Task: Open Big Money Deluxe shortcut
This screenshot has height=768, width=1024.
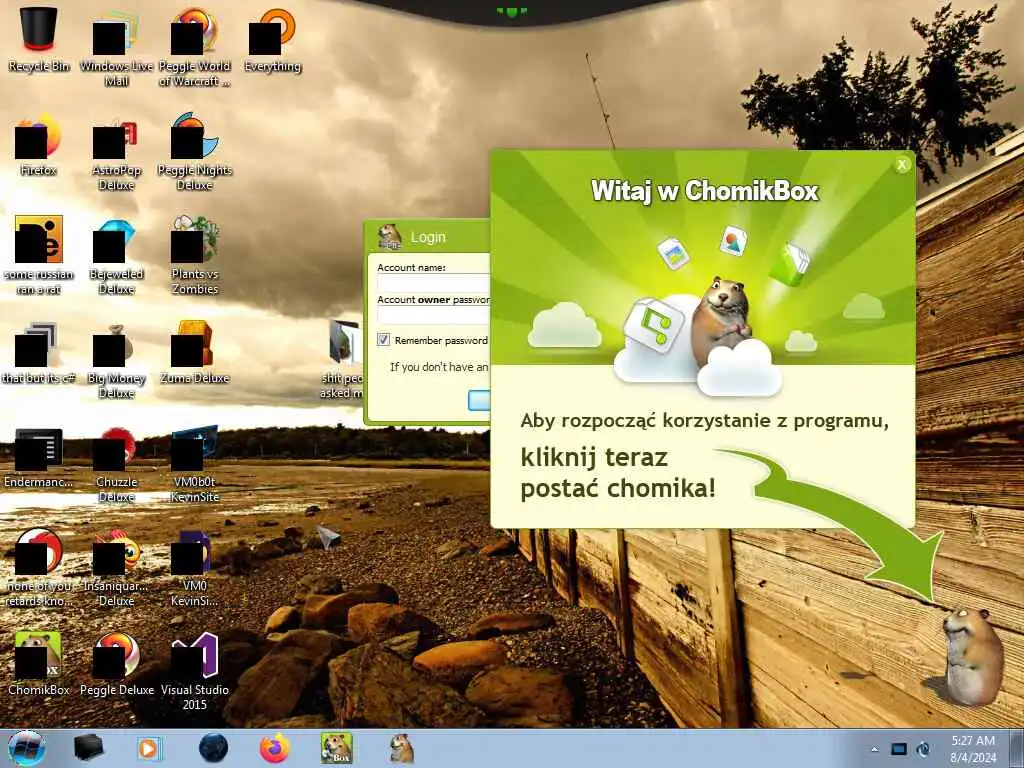Action: coord(116,360)
